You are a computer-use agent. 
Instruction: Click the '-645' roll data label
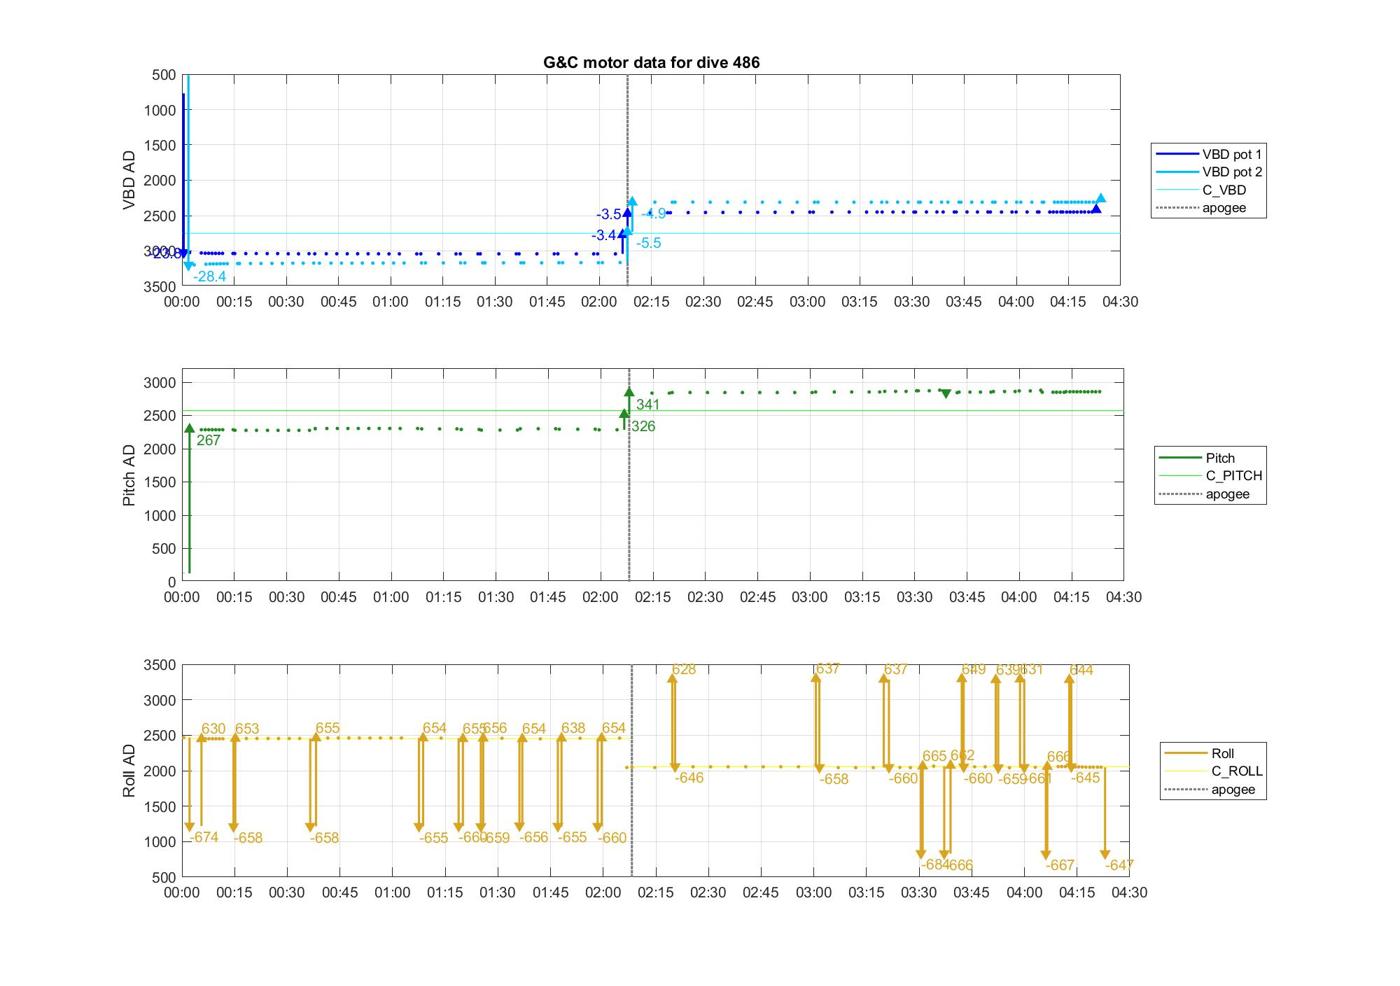click(1085, 777)
